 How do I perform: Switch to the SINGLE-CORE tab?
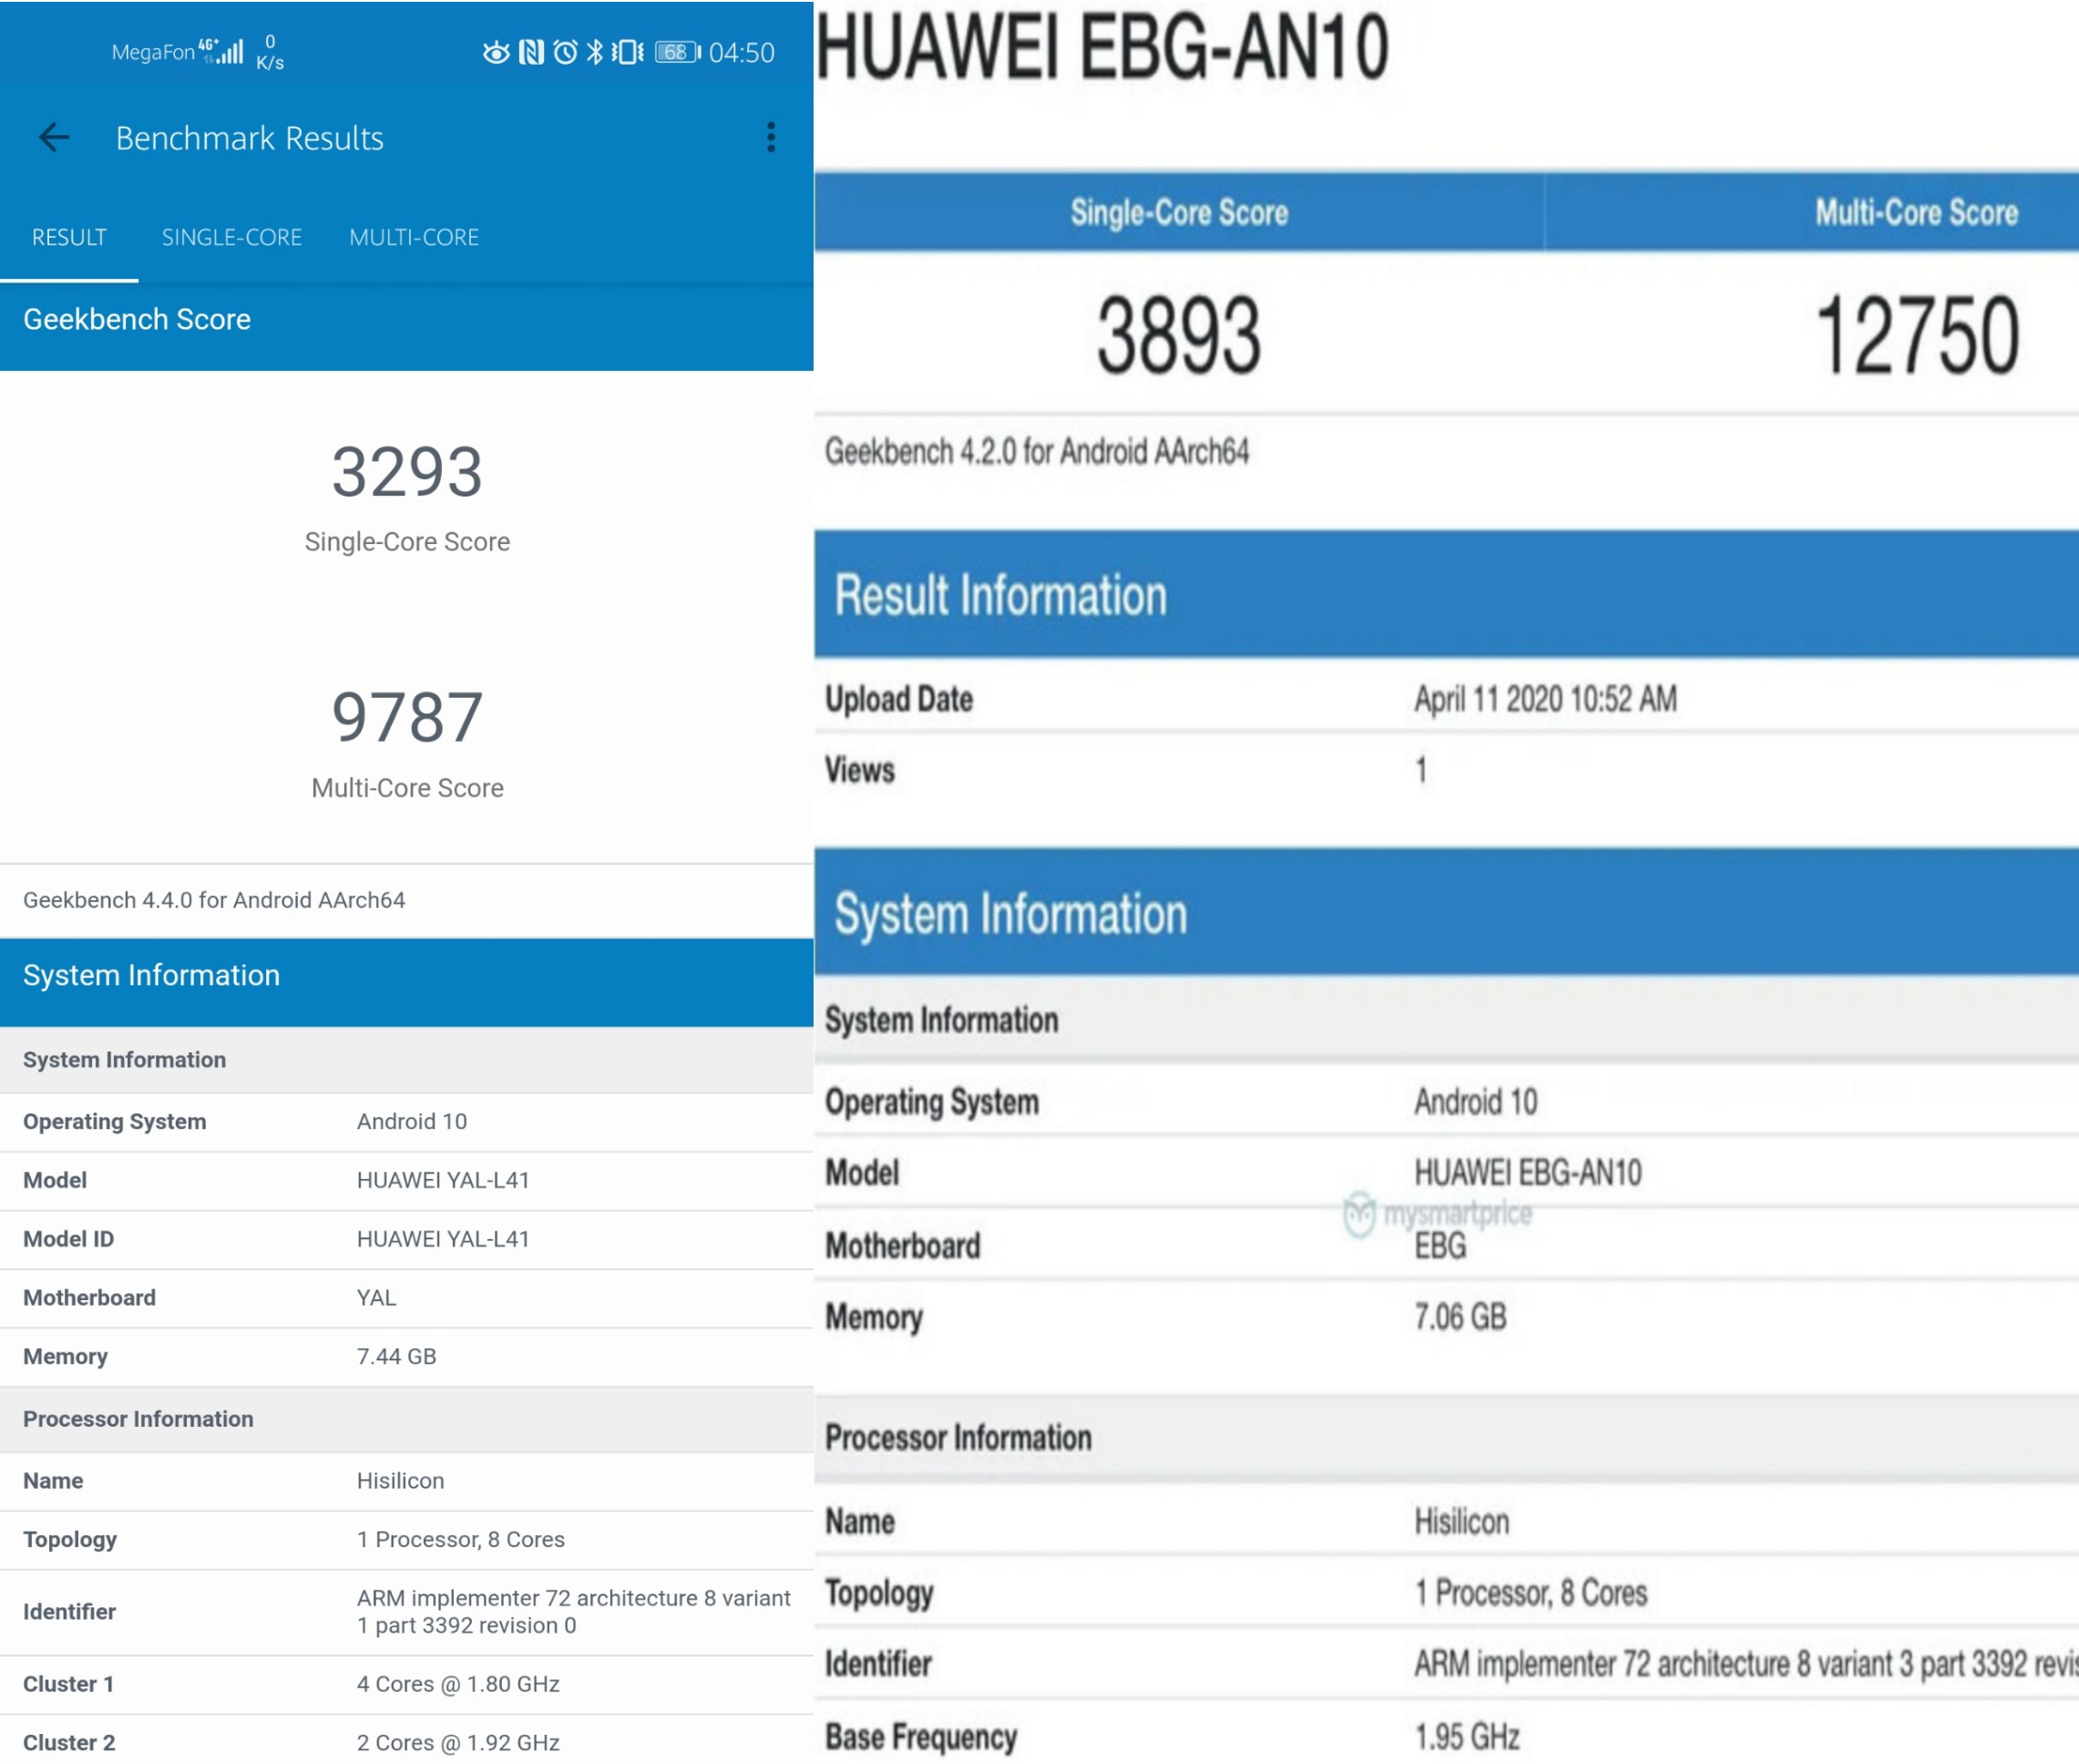point(231,237)
